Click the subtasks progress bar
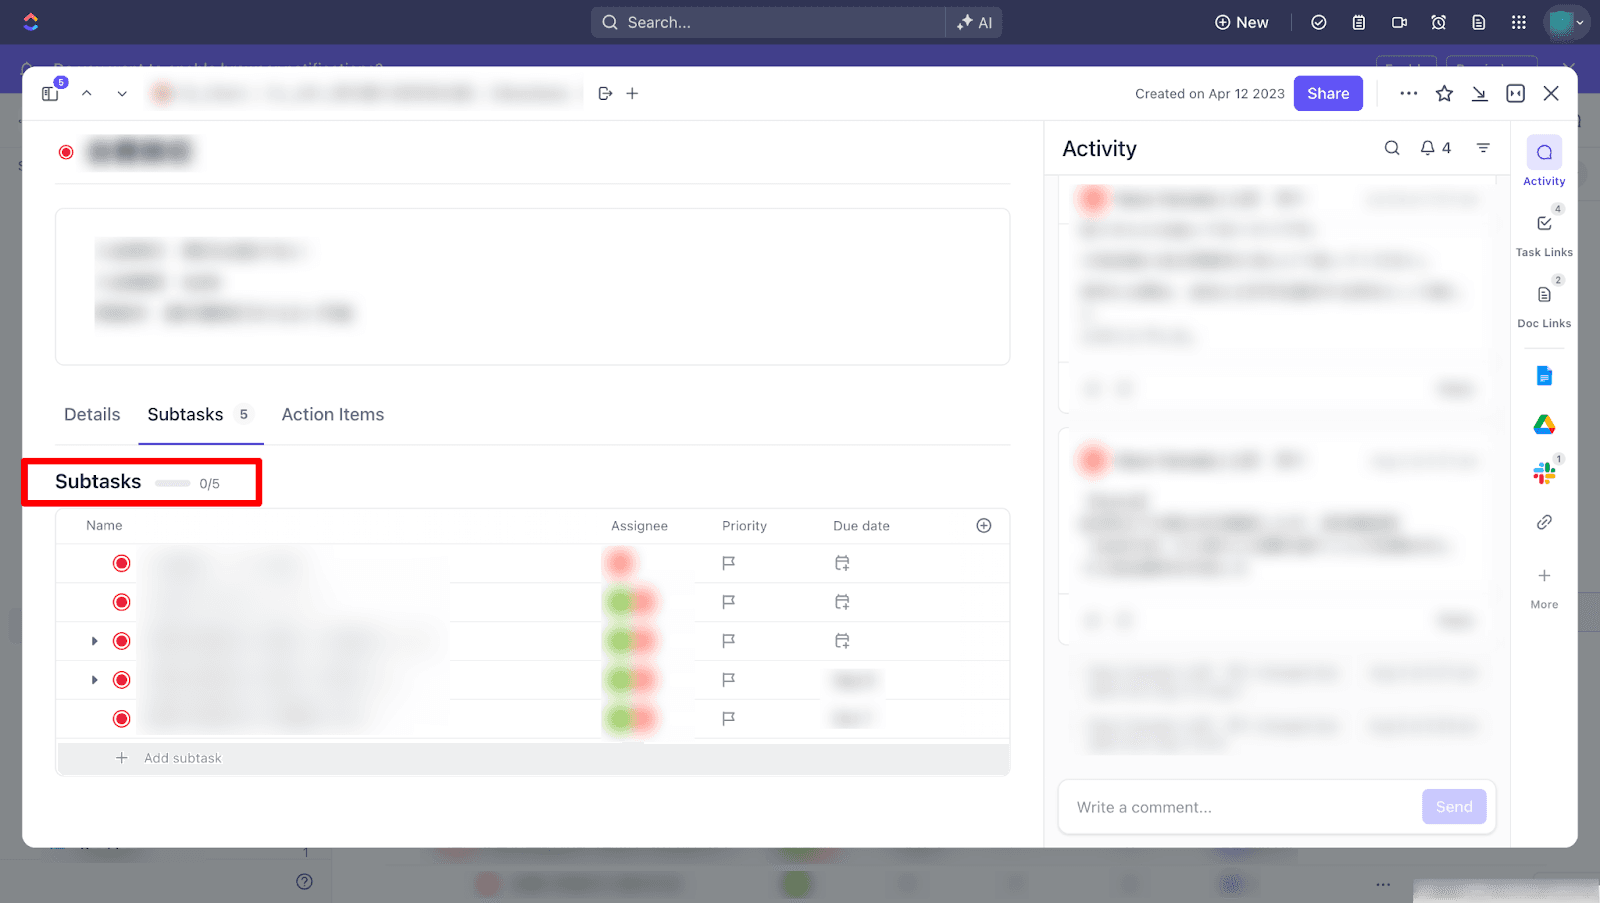 pos(172,483)
